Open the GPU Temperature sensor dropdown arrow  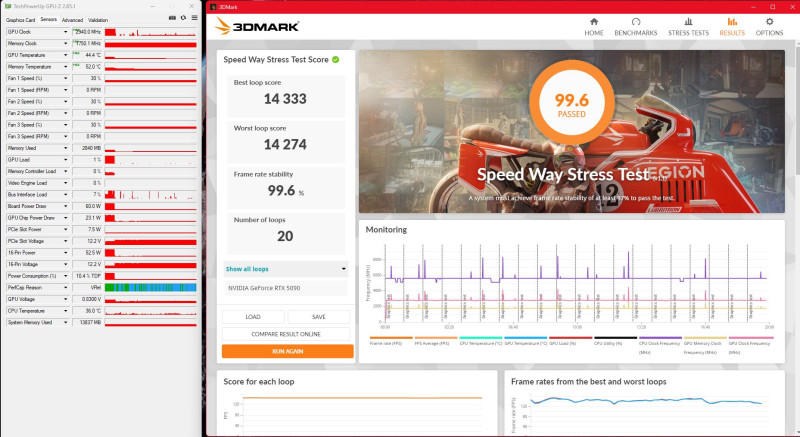coord(65,55)
